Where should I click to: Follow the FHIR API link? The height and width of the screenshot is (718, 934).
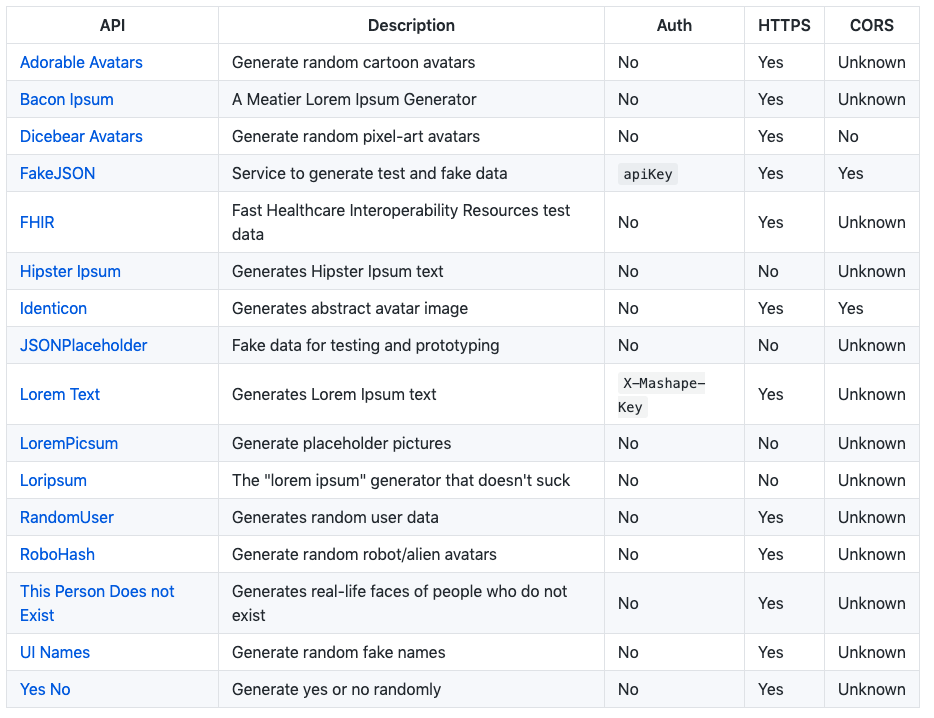37,222
